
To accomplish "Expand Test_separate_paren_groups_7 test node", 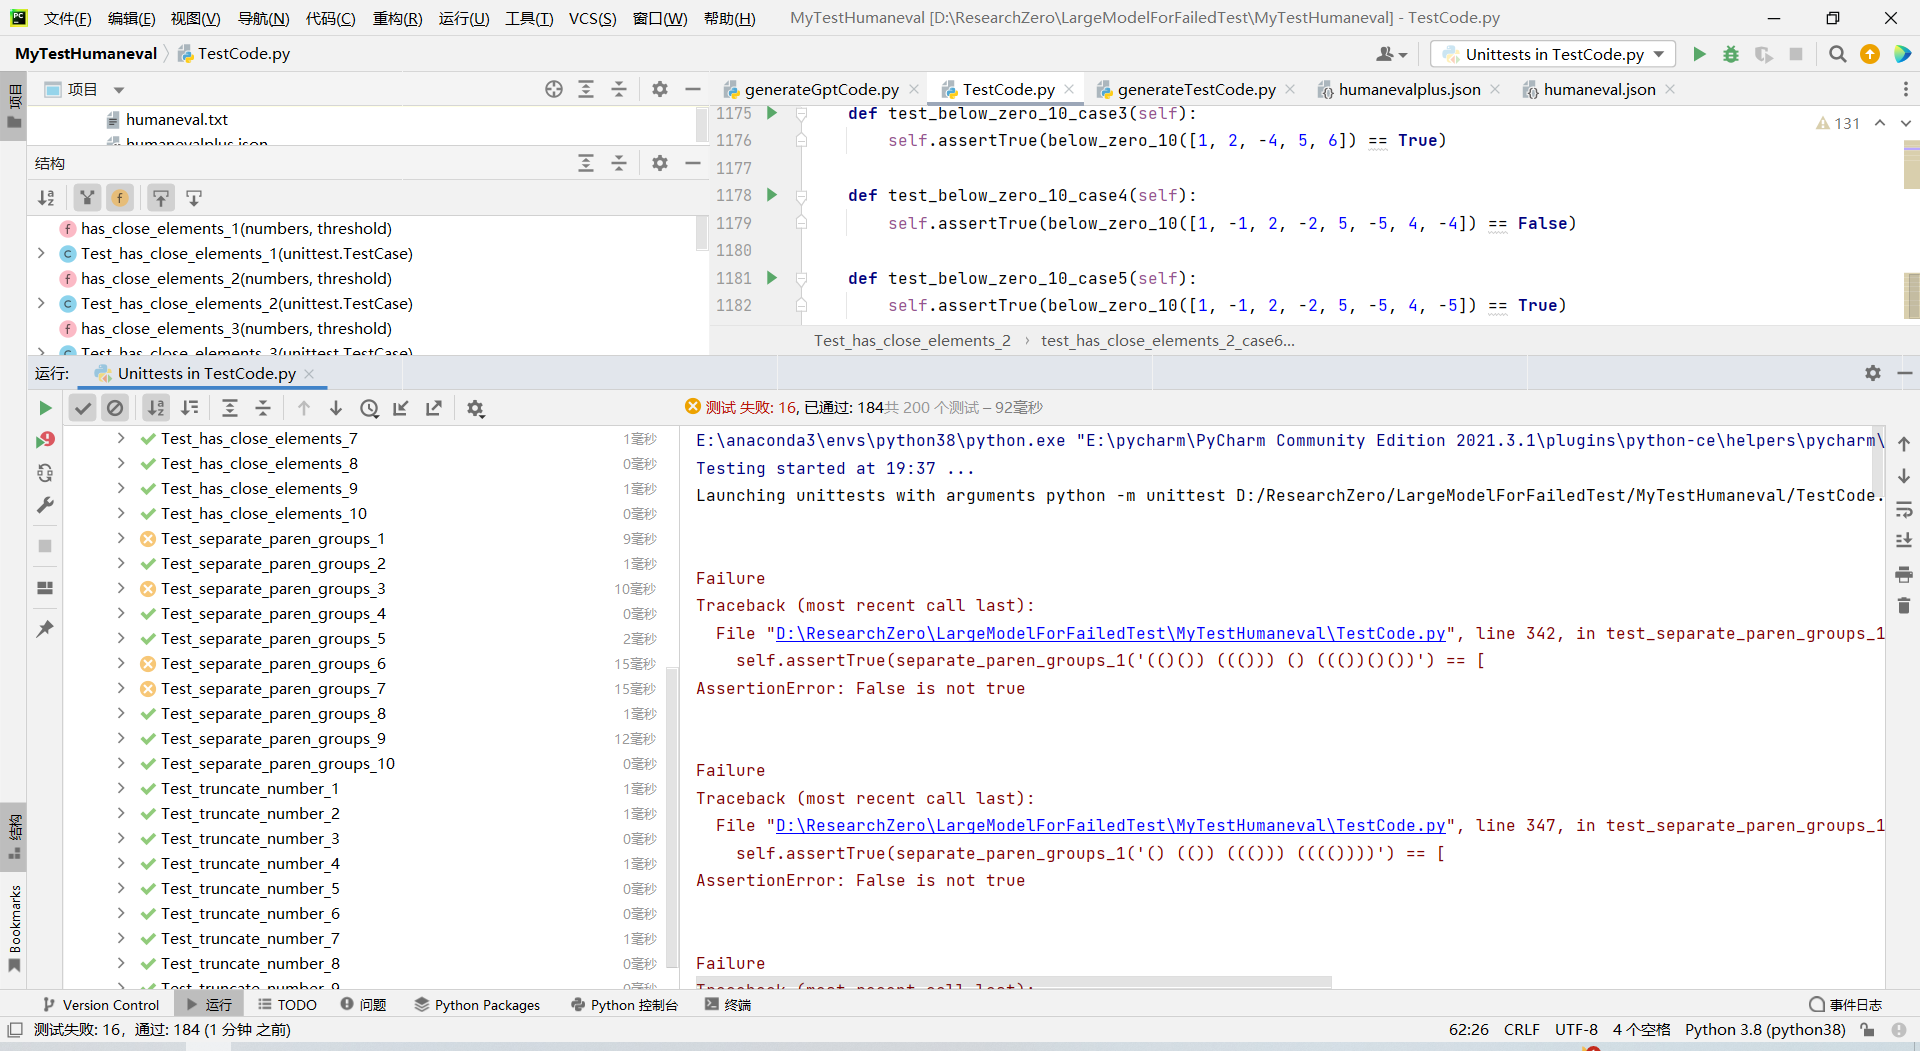I will coord(121,688).
